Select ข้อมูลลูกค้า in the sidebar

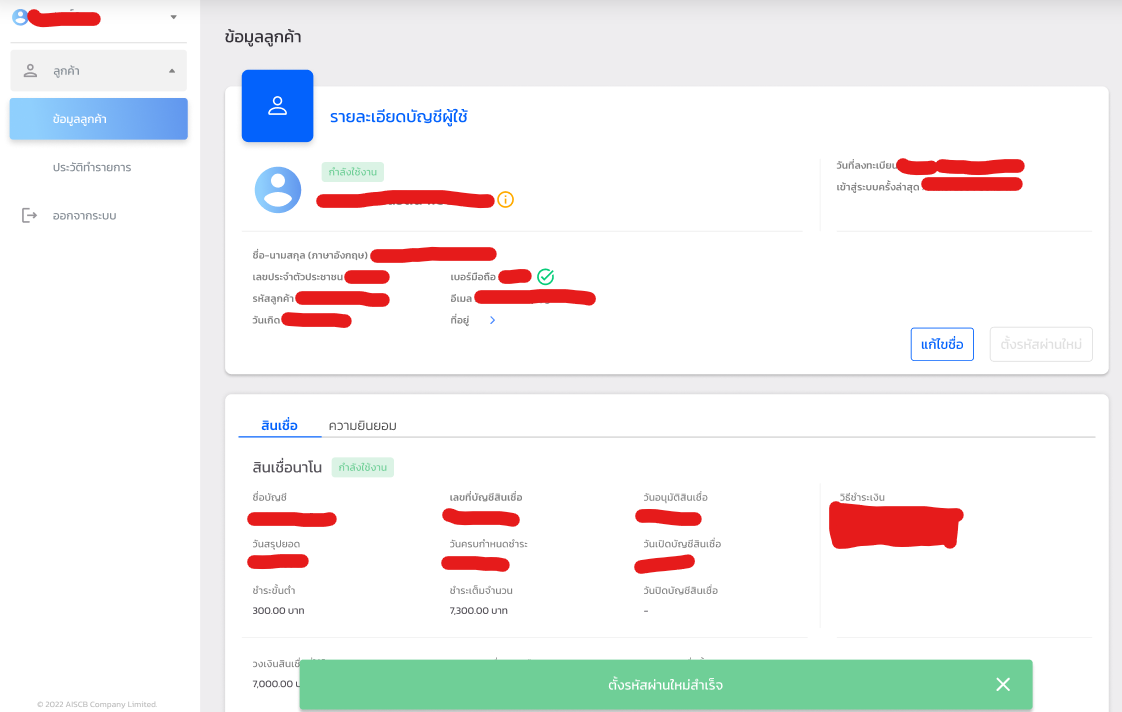(x=99, y=119)
